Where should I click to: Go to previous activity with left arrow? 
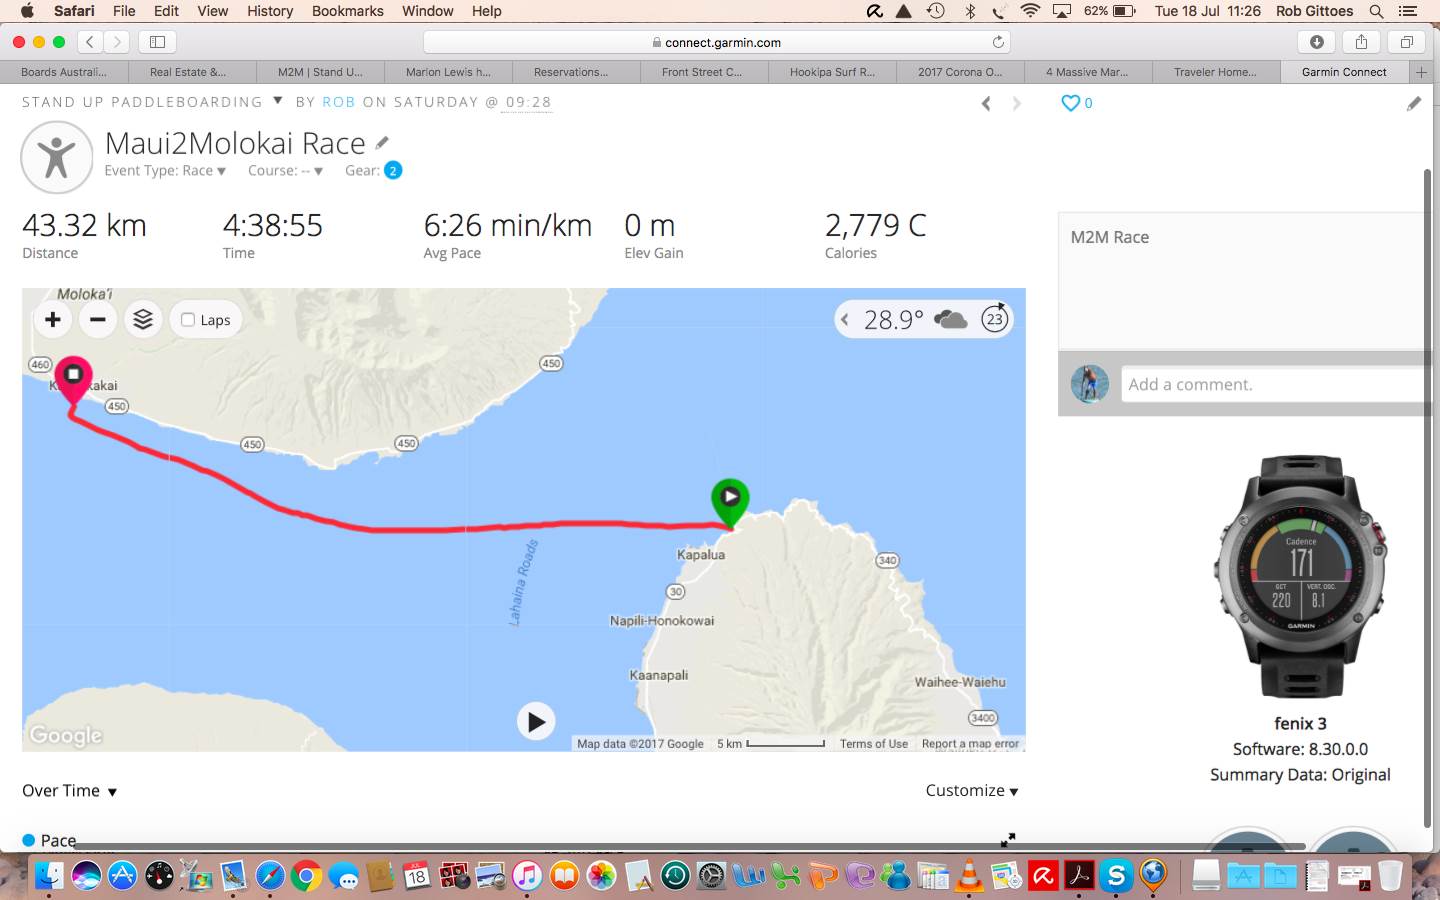pos(986,103)
